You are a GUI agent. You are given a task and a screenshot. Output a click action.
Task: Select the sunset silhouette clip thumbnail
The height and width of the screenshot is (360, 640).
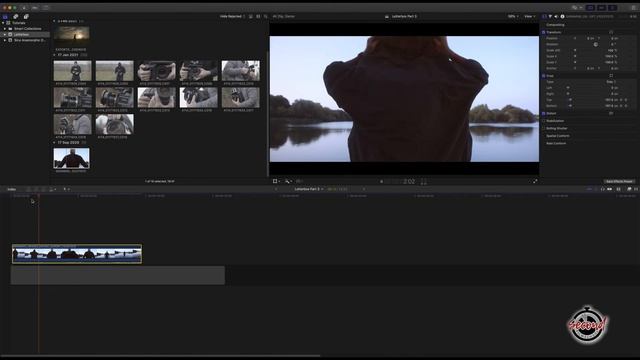(71, 35)
